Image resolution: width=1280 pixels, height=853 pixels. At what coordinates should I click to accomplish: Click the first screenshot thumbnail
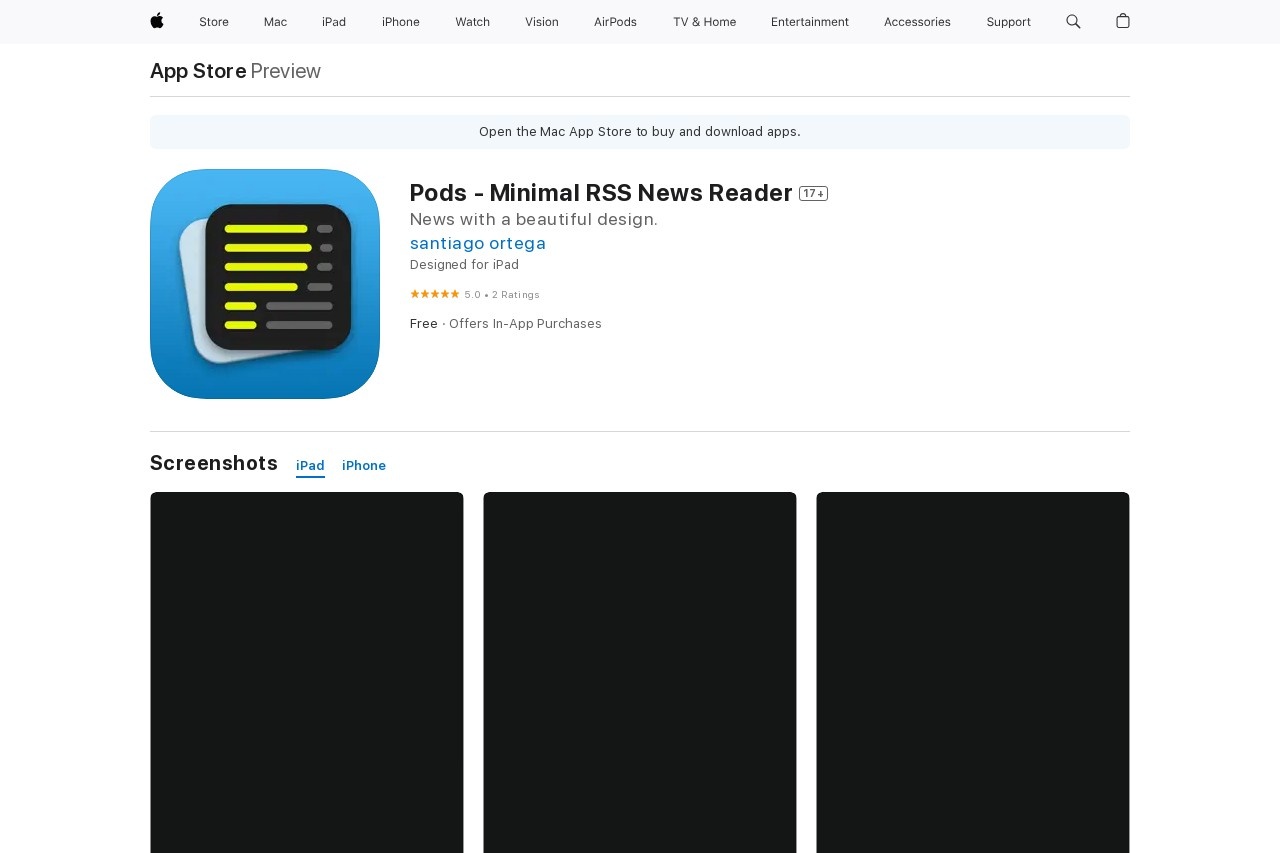point(307,672)
